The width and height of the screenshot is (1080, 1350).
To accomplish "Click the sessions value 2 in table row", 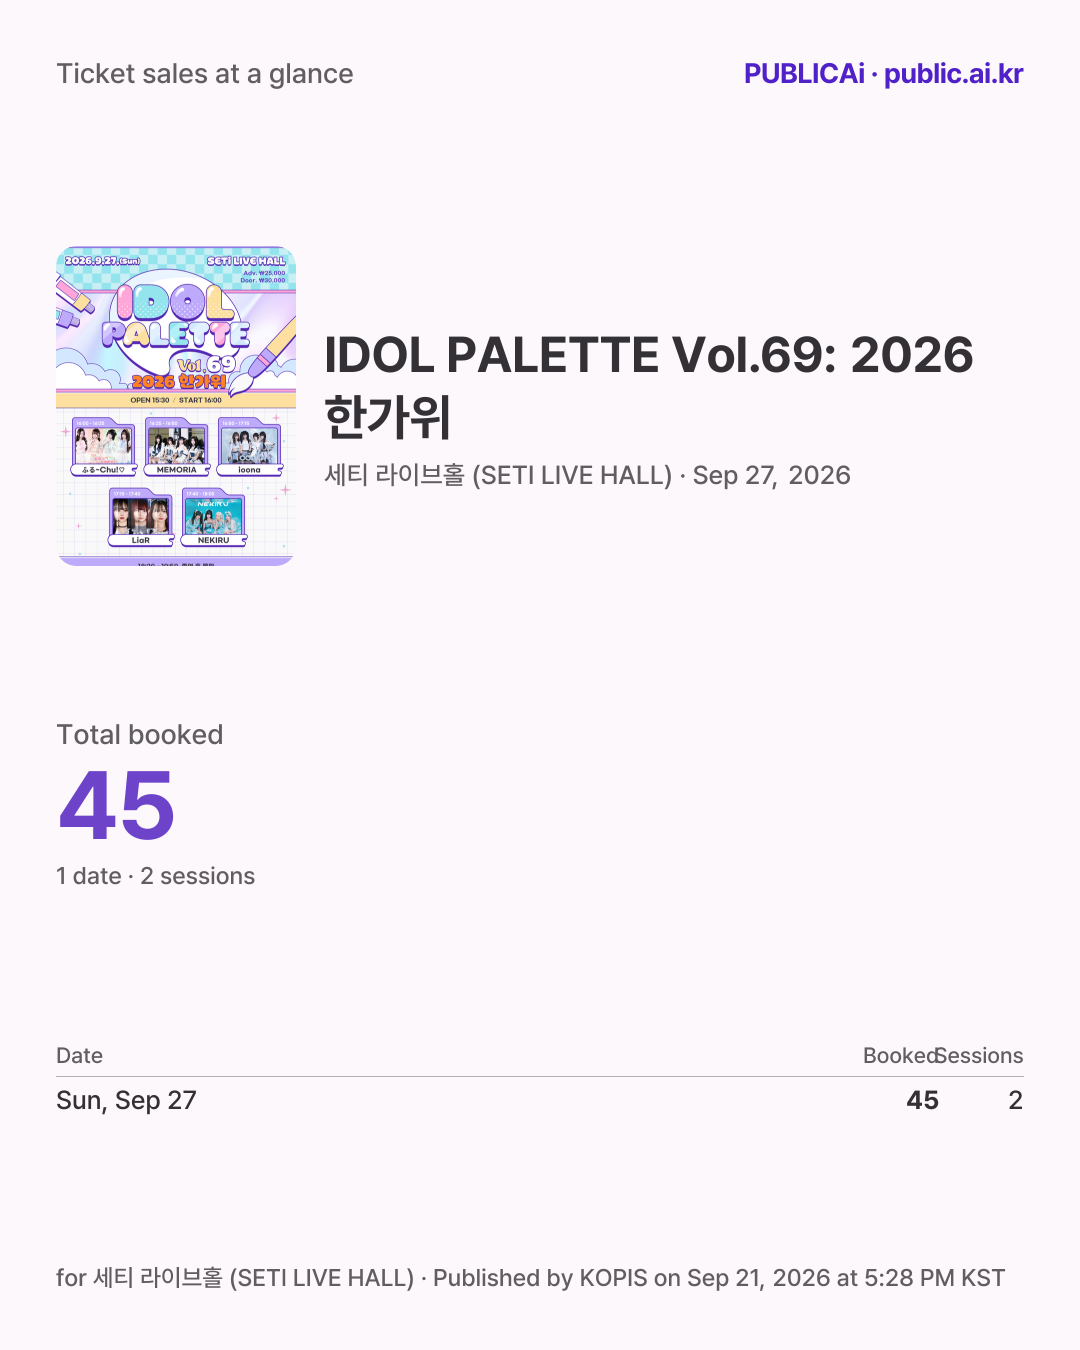I will coord(1016,1100).
